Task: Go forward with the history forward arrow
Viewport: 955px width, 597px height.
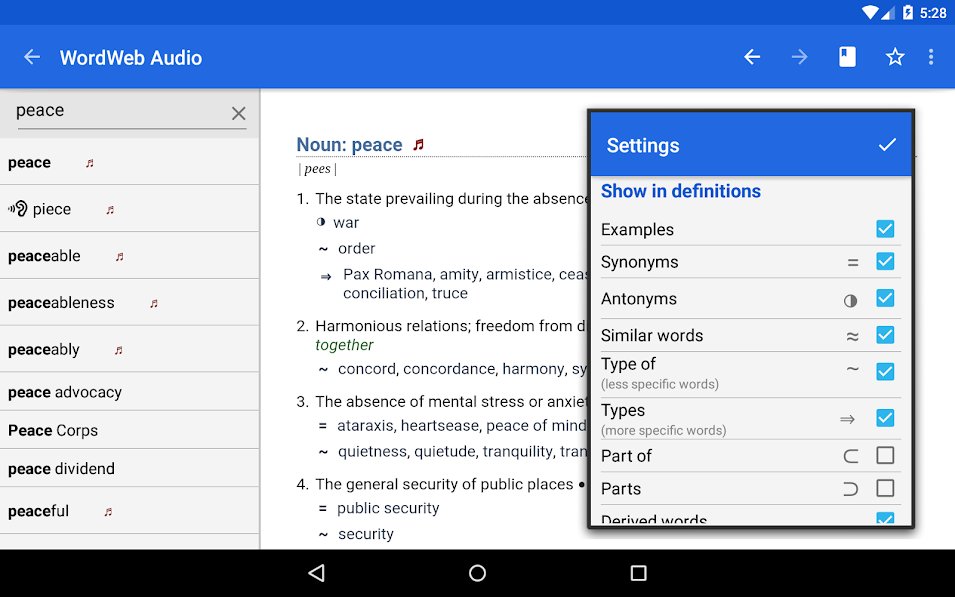Action: click(x=800, y=57)
